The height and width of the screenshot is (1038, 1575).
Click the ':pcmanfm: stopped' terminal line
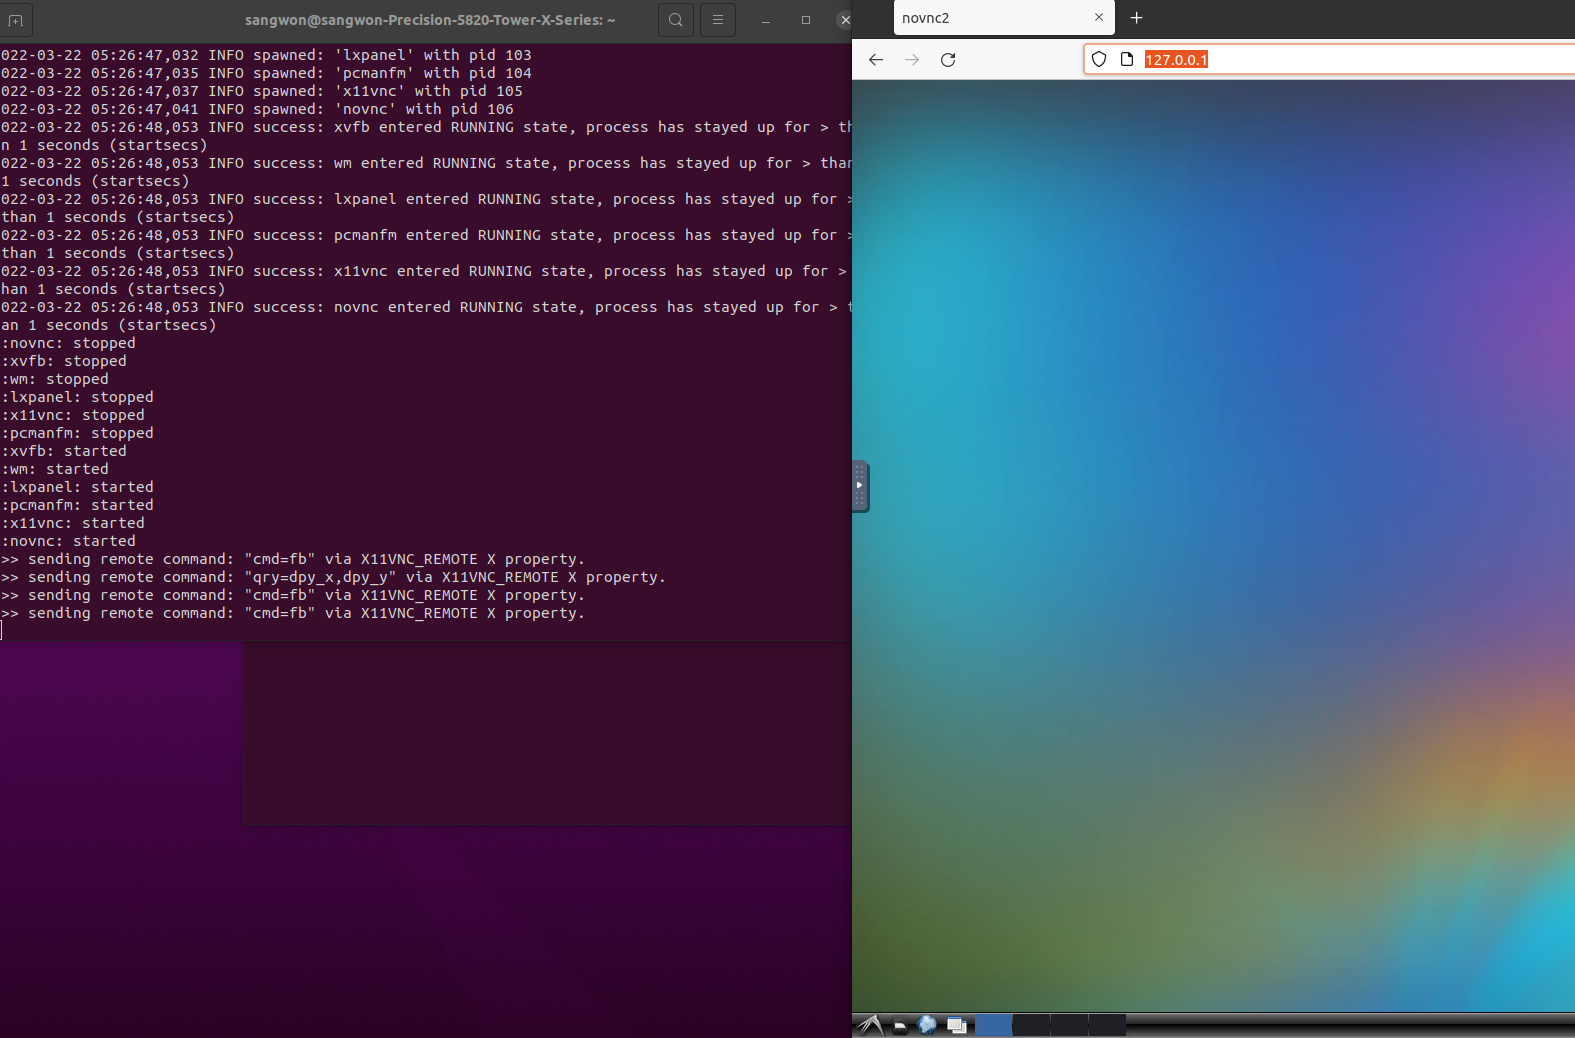coord(77,433)
